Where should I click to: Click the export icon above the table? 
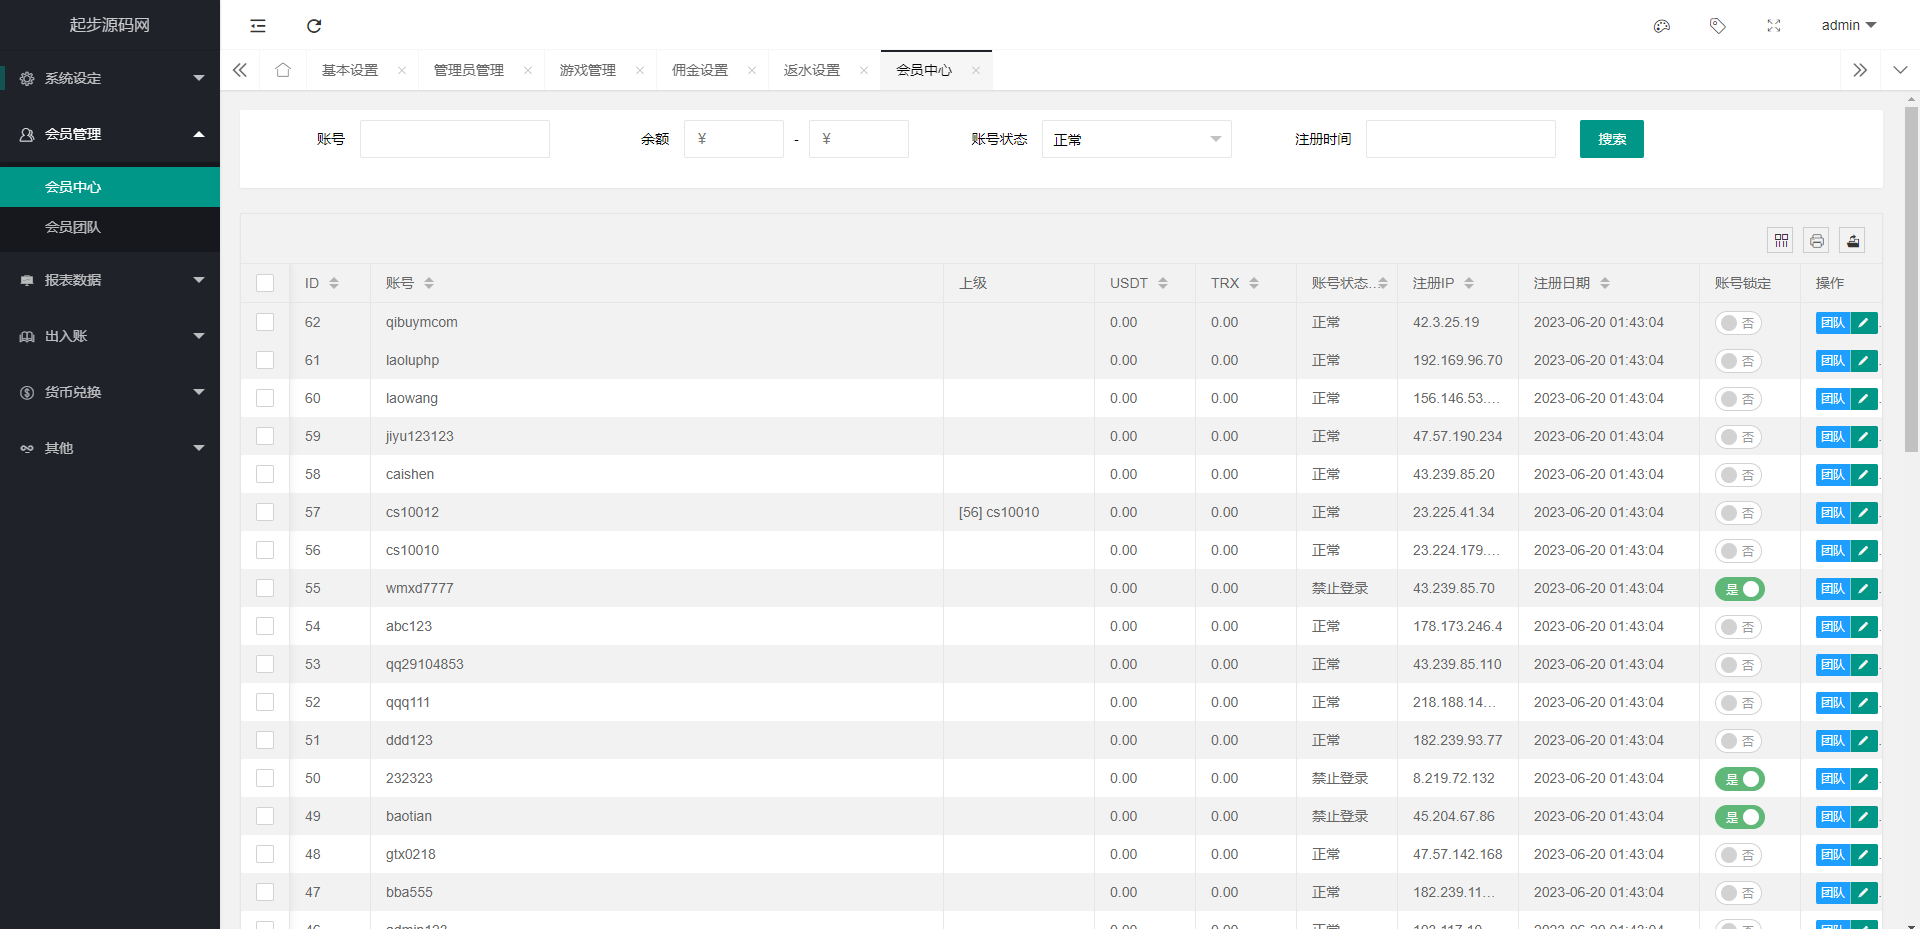[x=1853, y=240]
